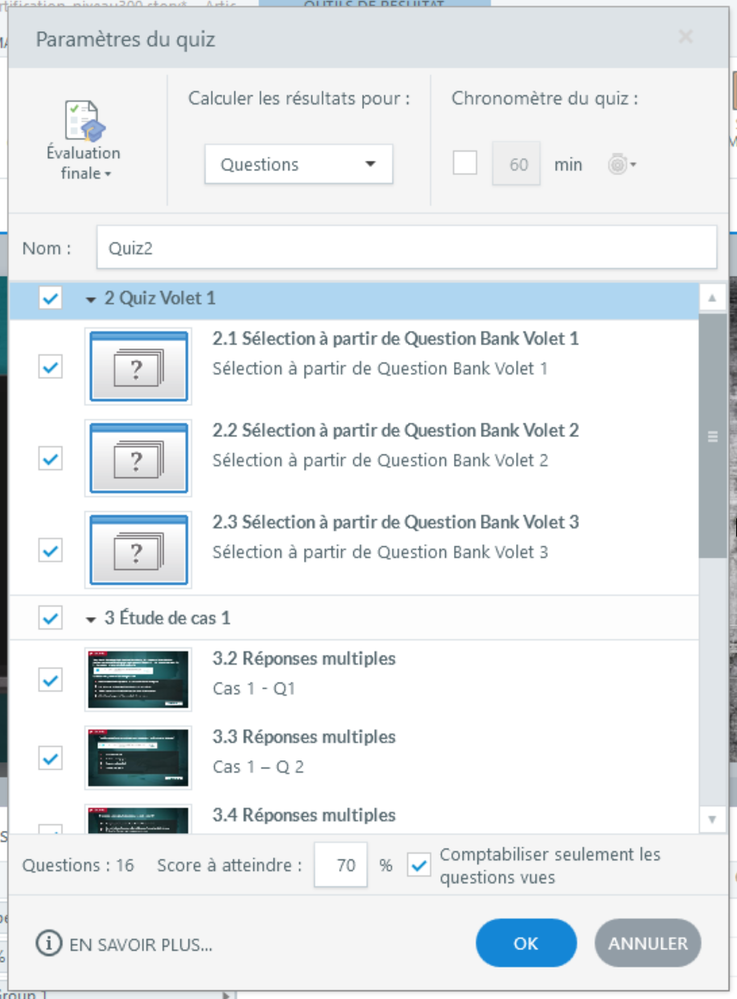
Task: Confirm with the OK button
Action: [x=526, y=943]
